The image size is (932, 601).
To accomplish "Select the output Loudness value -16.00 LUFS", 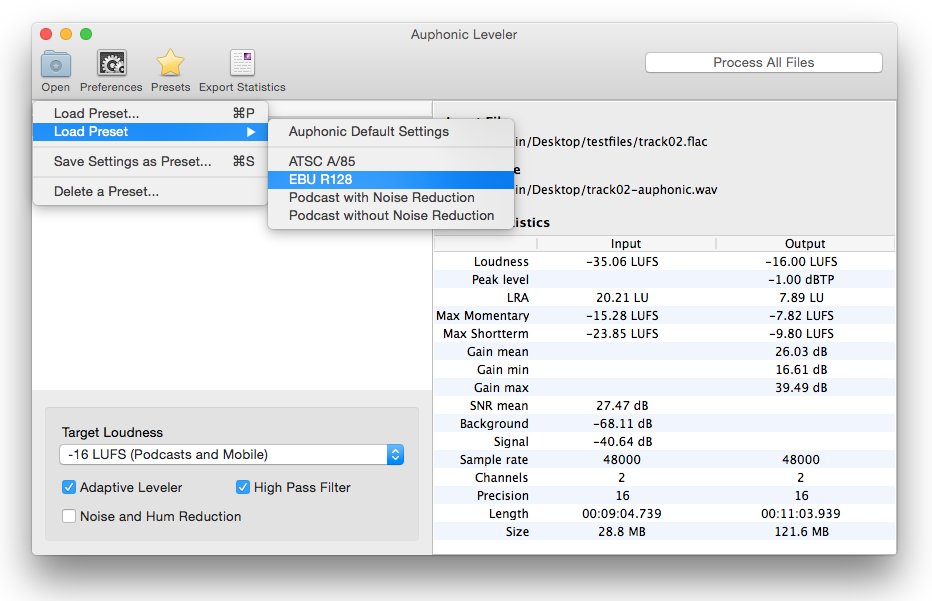I will click(801, 262).
